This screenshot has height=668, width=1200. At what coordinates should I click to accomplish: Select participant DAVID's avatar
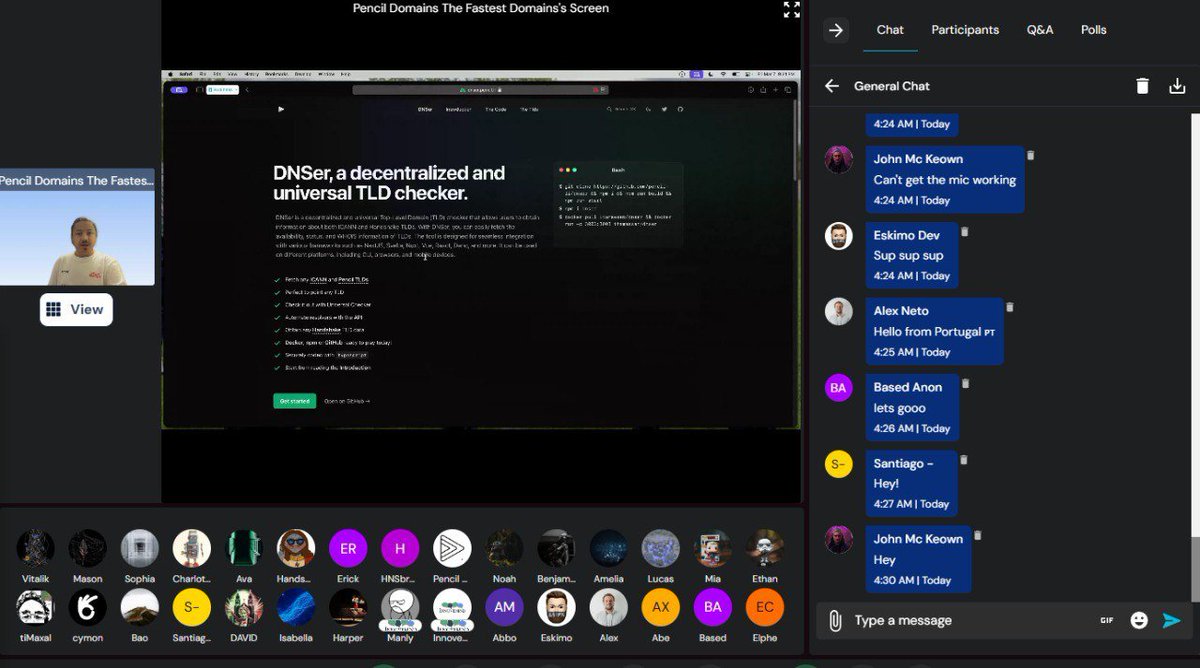[244, 607]
